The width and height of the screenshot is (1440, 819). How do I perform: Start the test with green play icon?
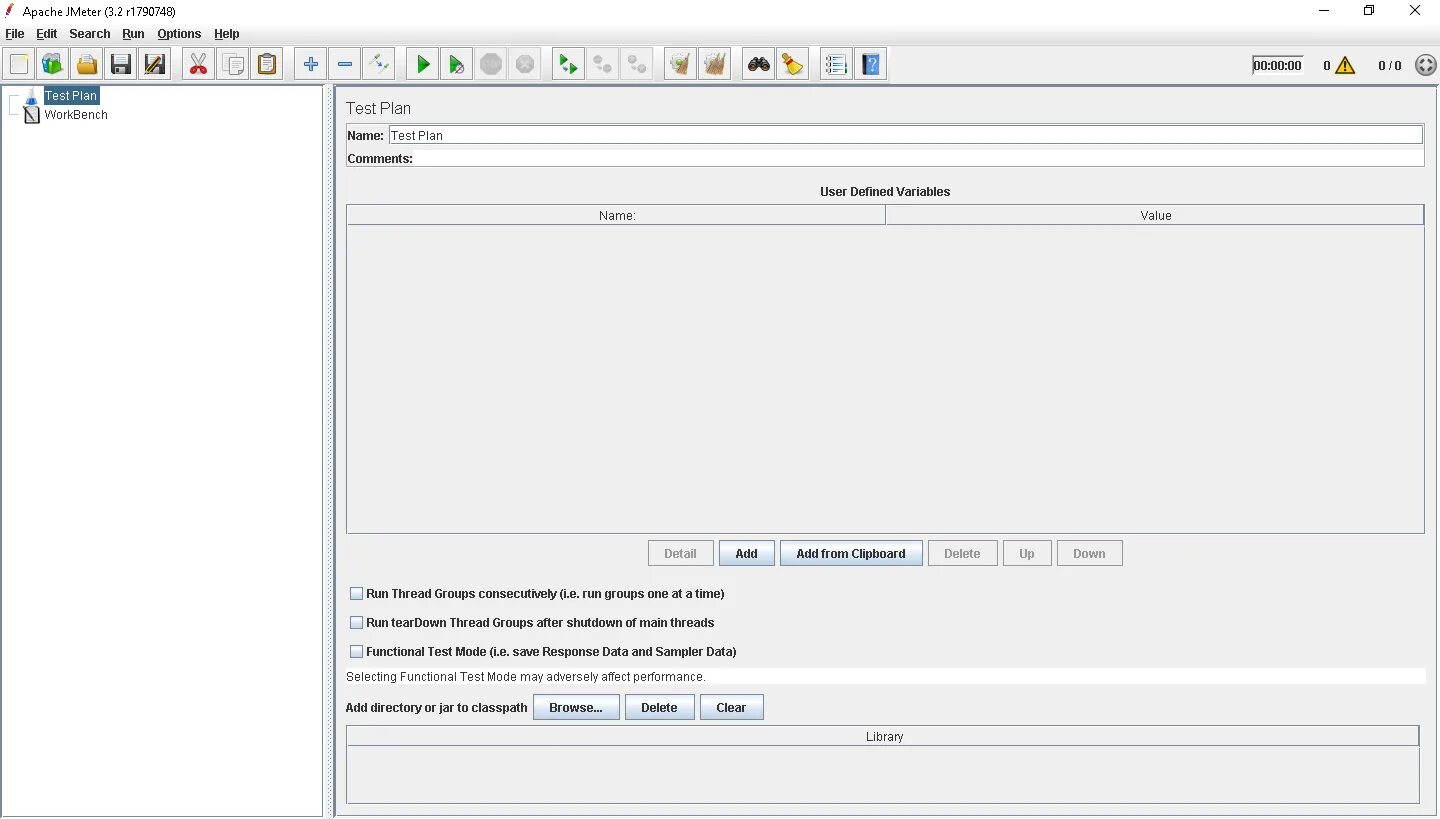click(423, 65)
